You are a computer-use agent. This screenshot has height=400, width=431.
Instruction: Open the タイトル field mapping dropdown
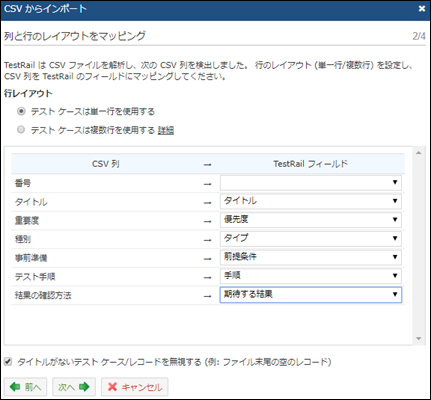click(311, 201)
